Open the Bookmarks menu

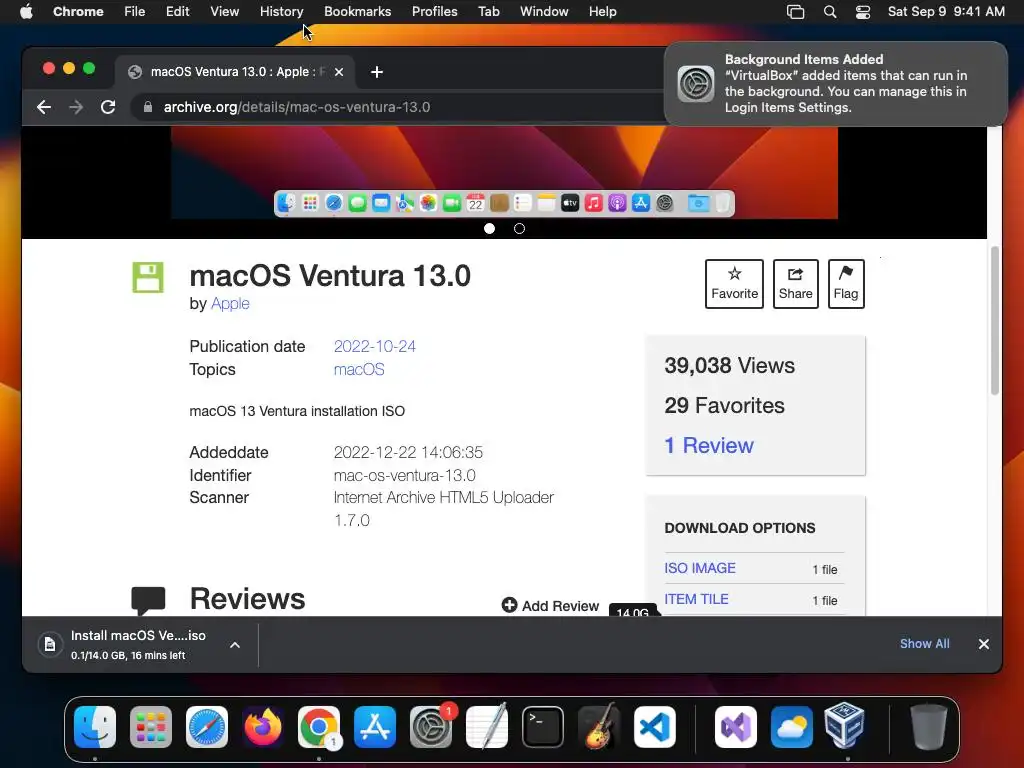click(357, 12)
